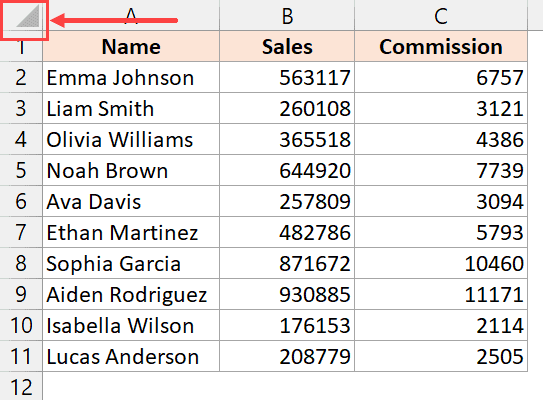Select column B header
The width and height of the screenshot is (543, 400).
point(287,15)
